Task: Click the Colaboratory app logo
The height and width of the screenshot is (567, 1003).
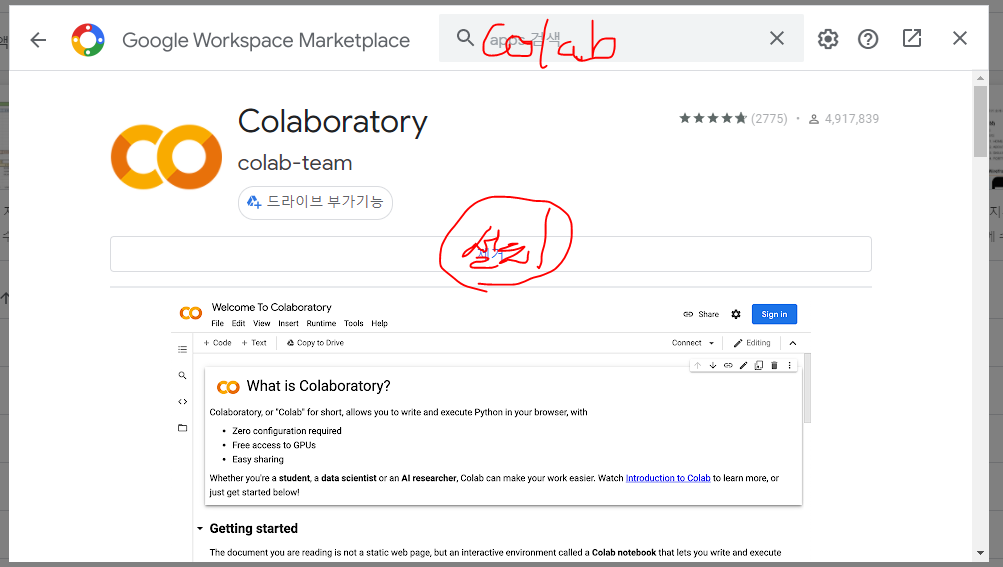Action: 166,157
